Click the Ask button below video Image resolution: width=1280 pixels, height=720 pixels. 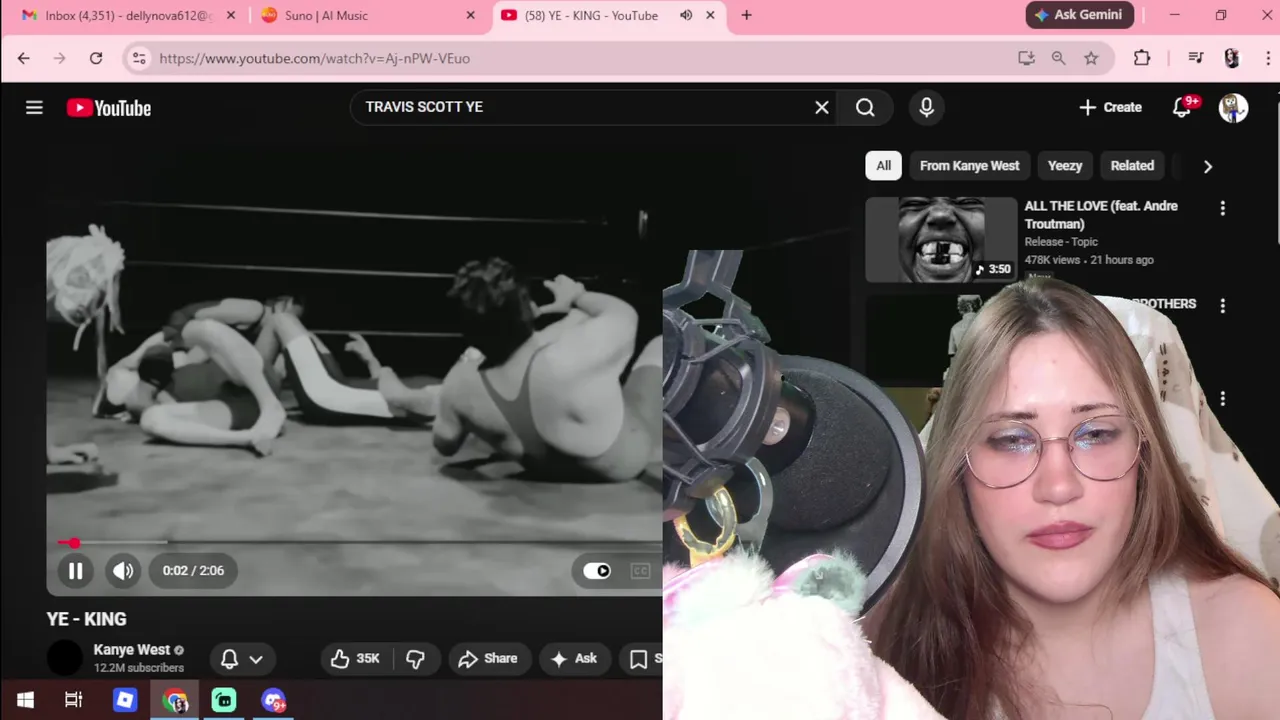(x=574, y=658)
